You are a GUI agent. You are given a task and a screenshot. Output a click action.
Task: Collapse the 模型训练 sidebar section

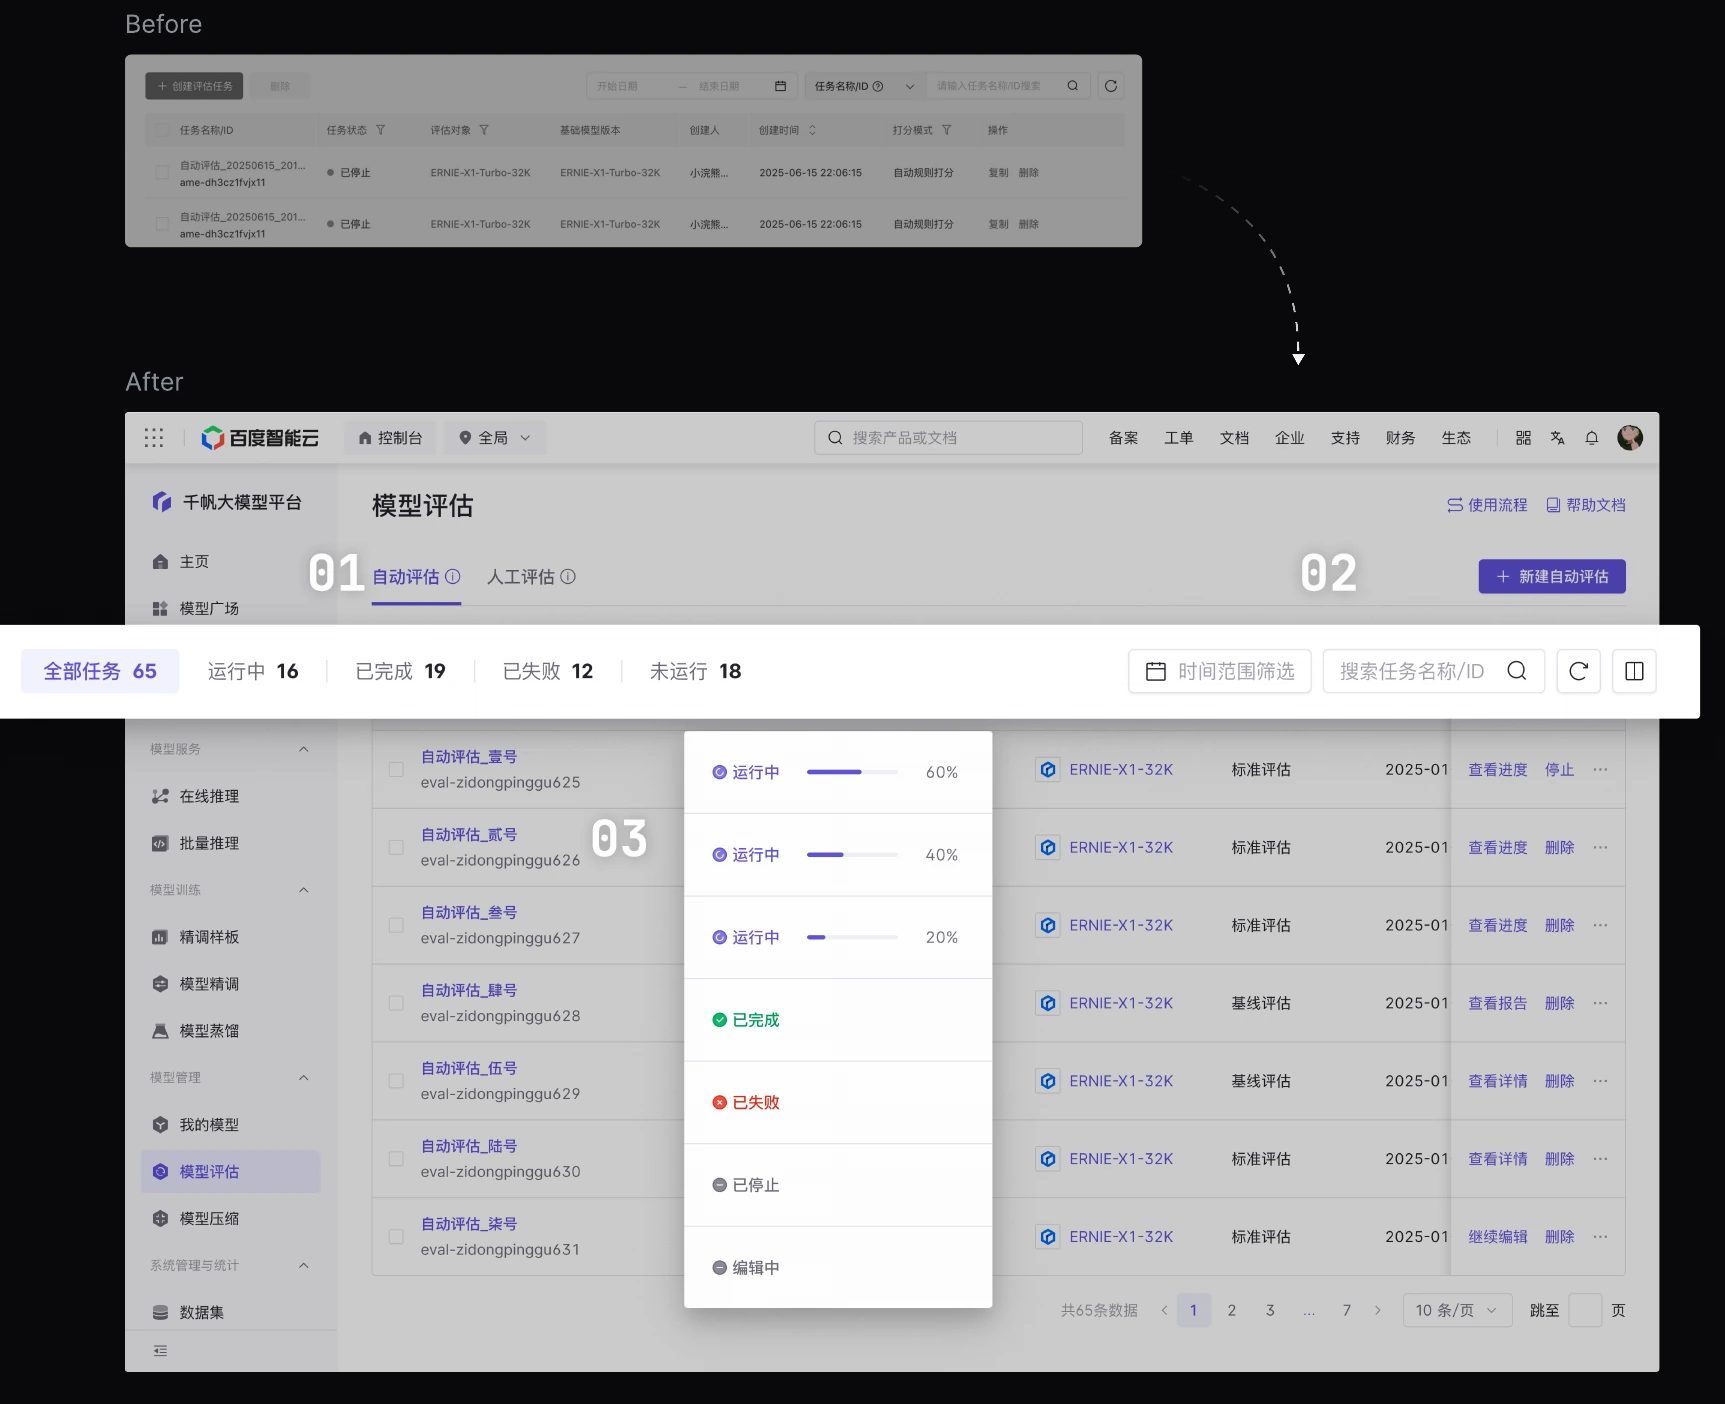[x=304, y=890]
